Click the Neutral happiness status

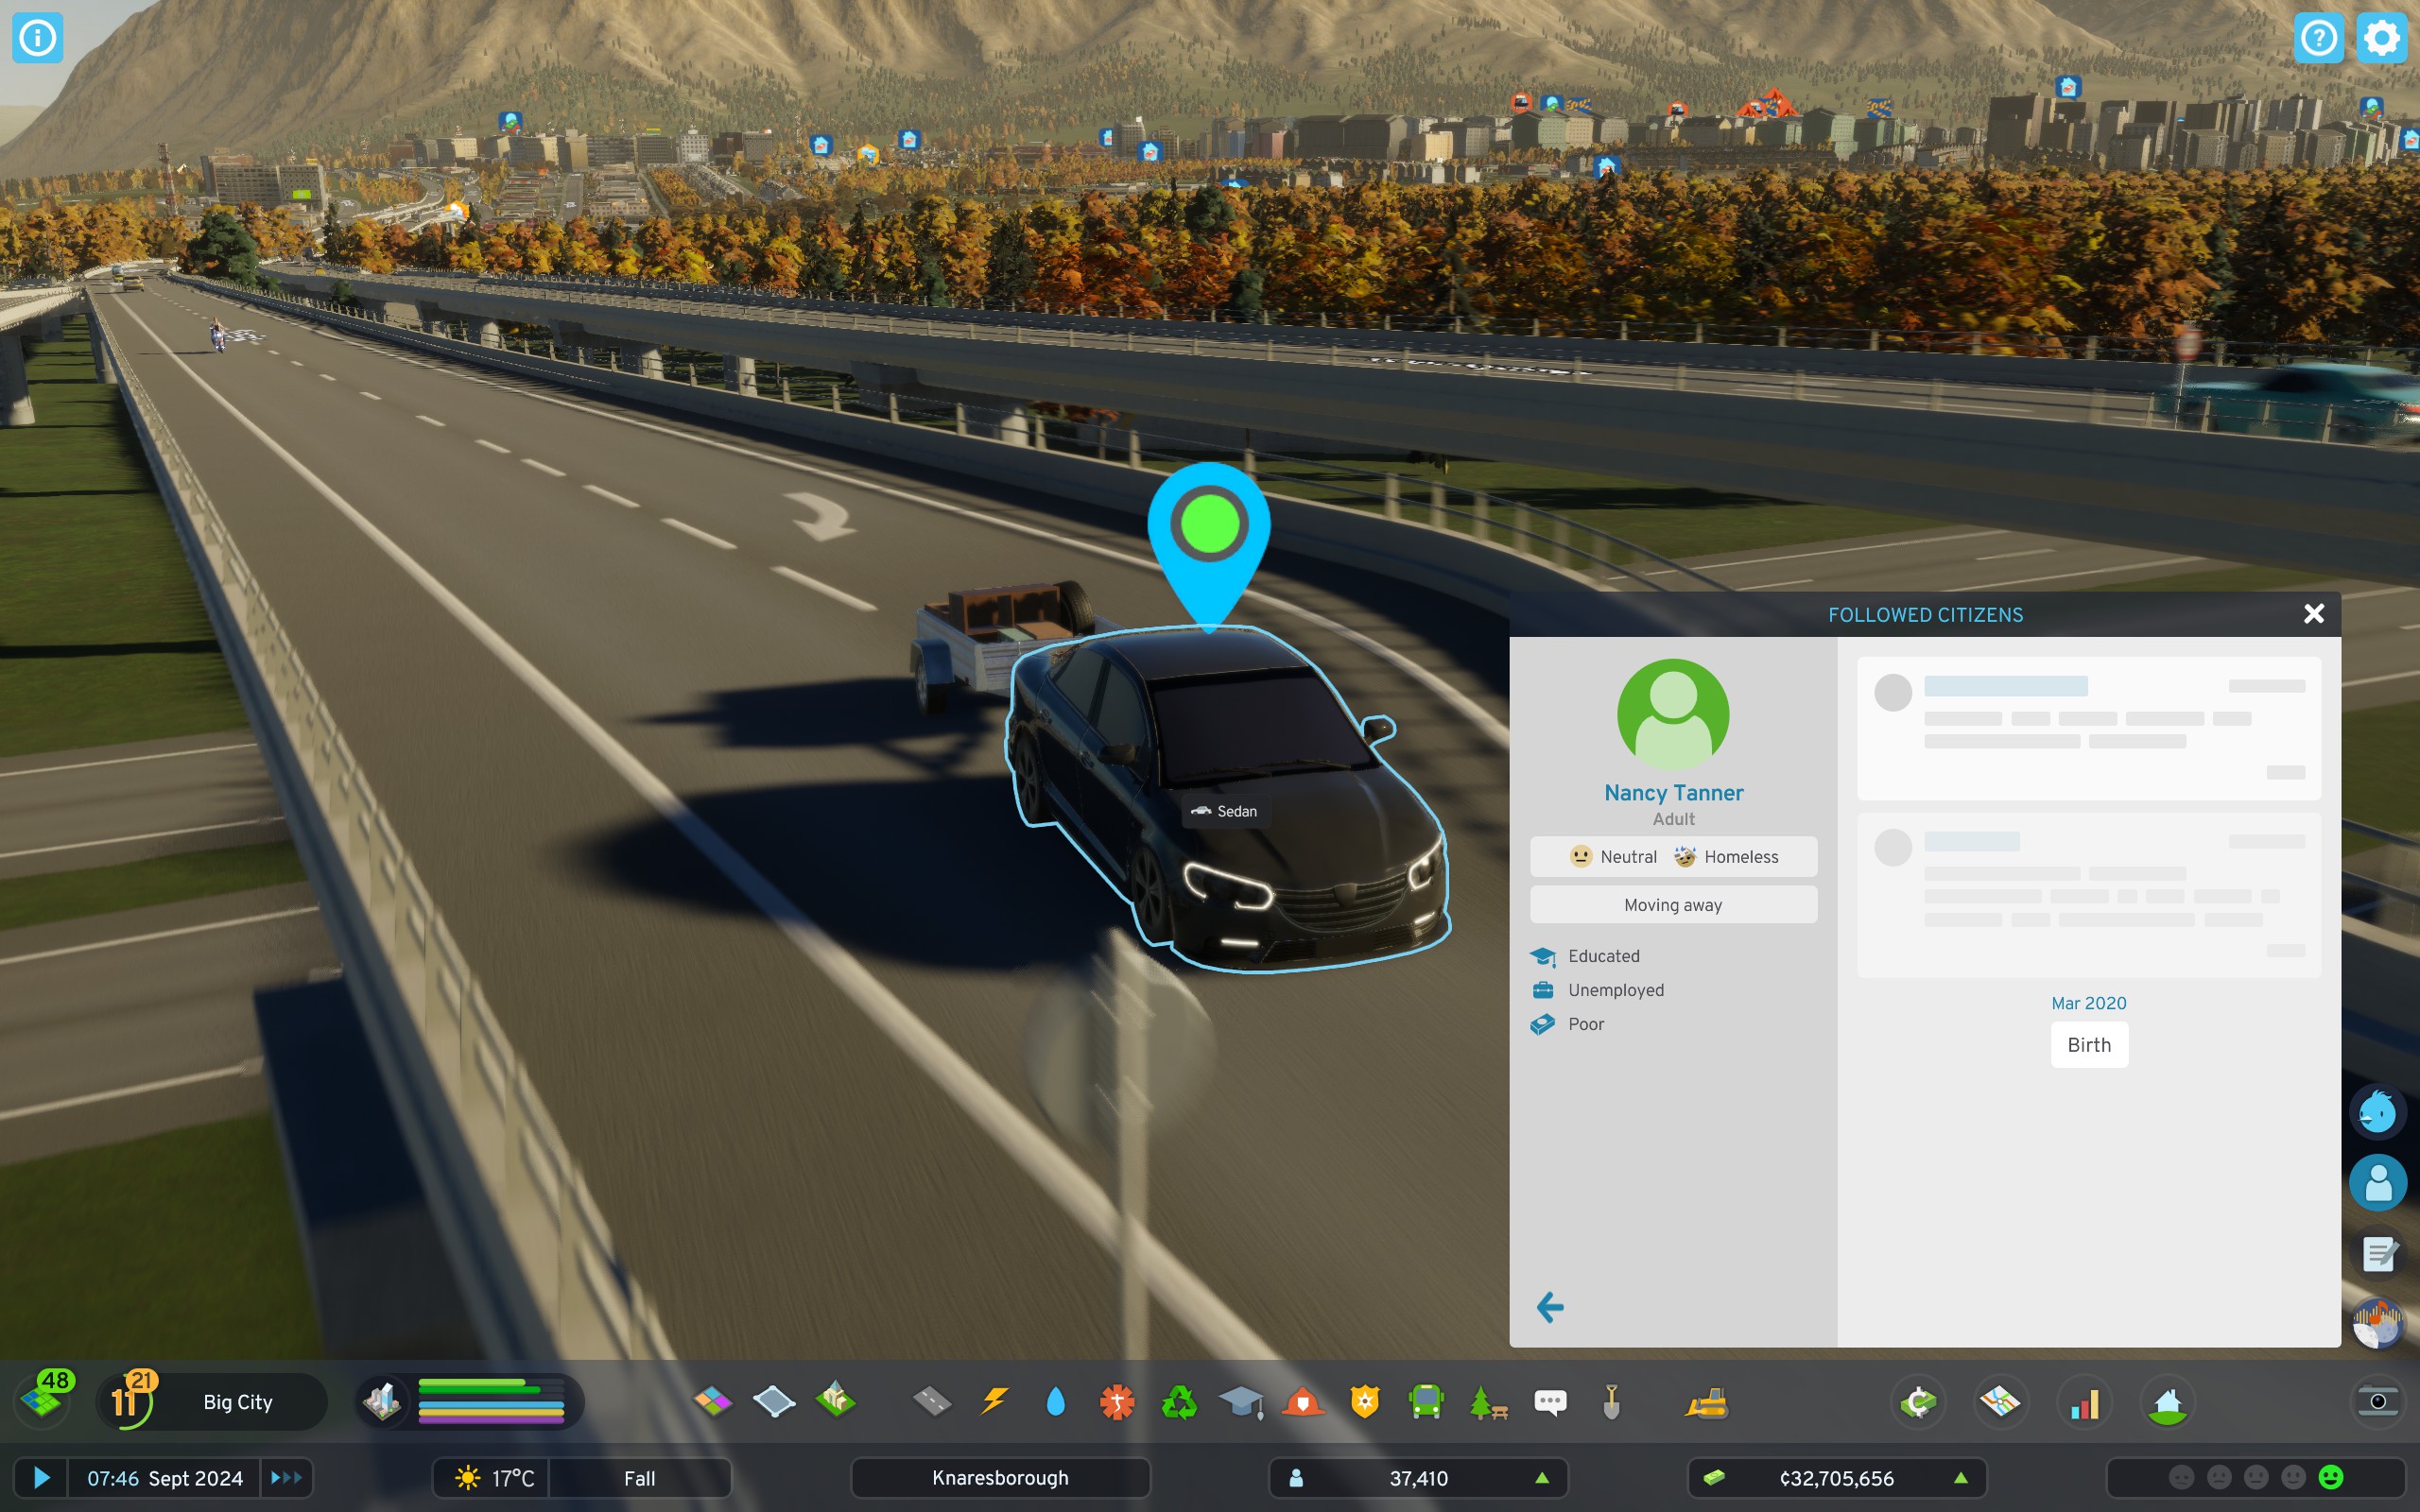click(1613, 857)
